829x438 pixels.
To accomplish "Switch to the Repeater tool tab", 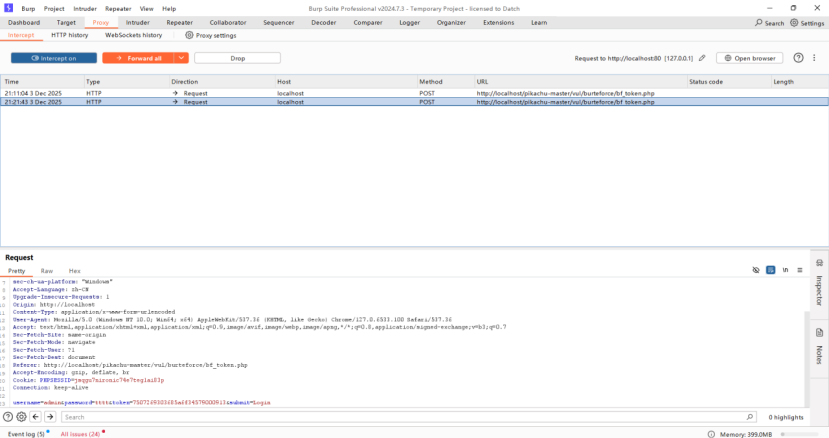I will click(x=180, y=23).
